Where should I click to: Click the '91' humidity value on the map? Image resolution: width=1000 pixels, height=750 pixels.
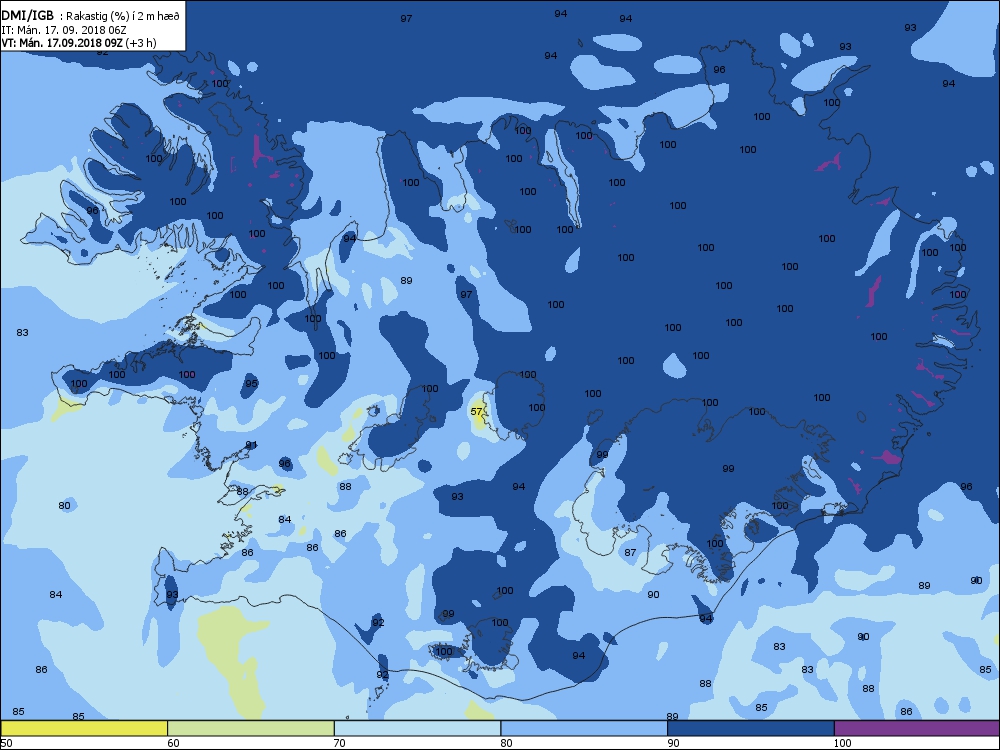click(251, 445)
